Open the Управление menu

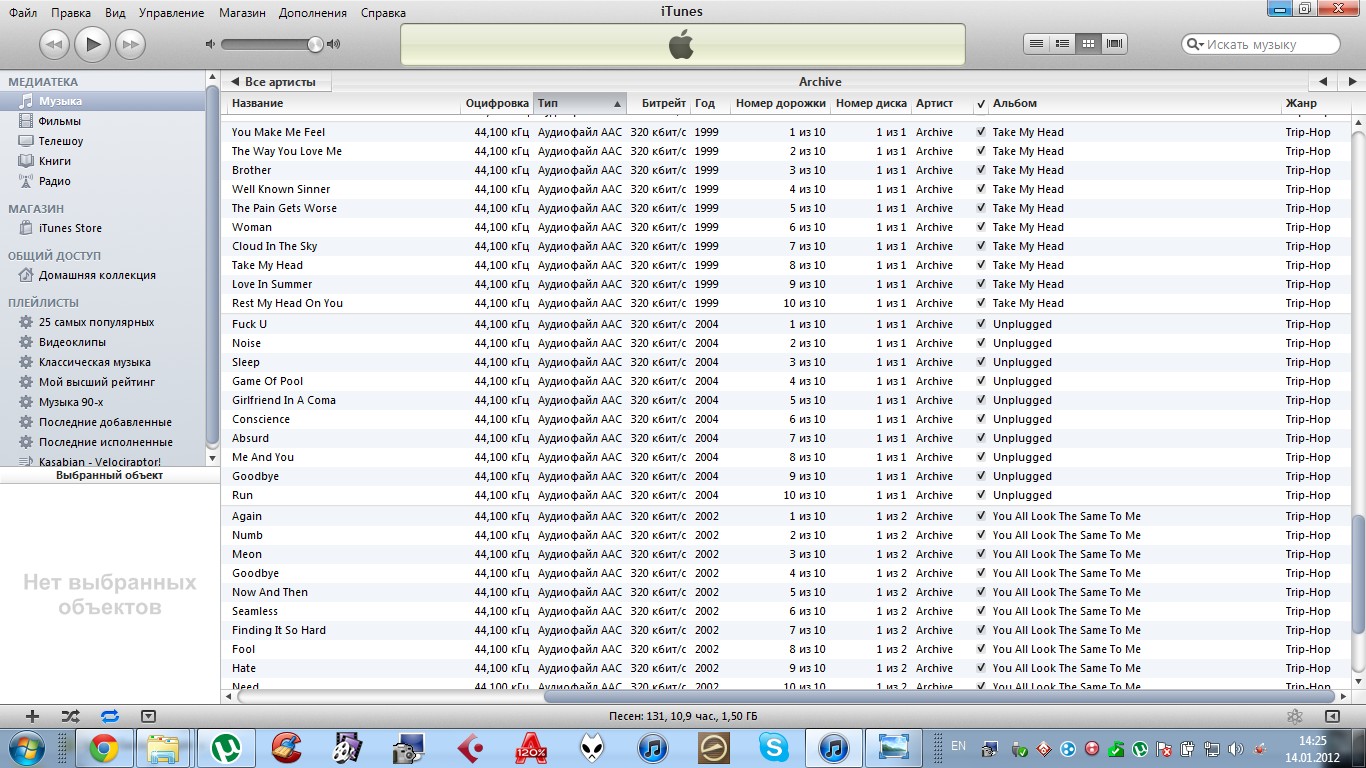click(171, 13)
